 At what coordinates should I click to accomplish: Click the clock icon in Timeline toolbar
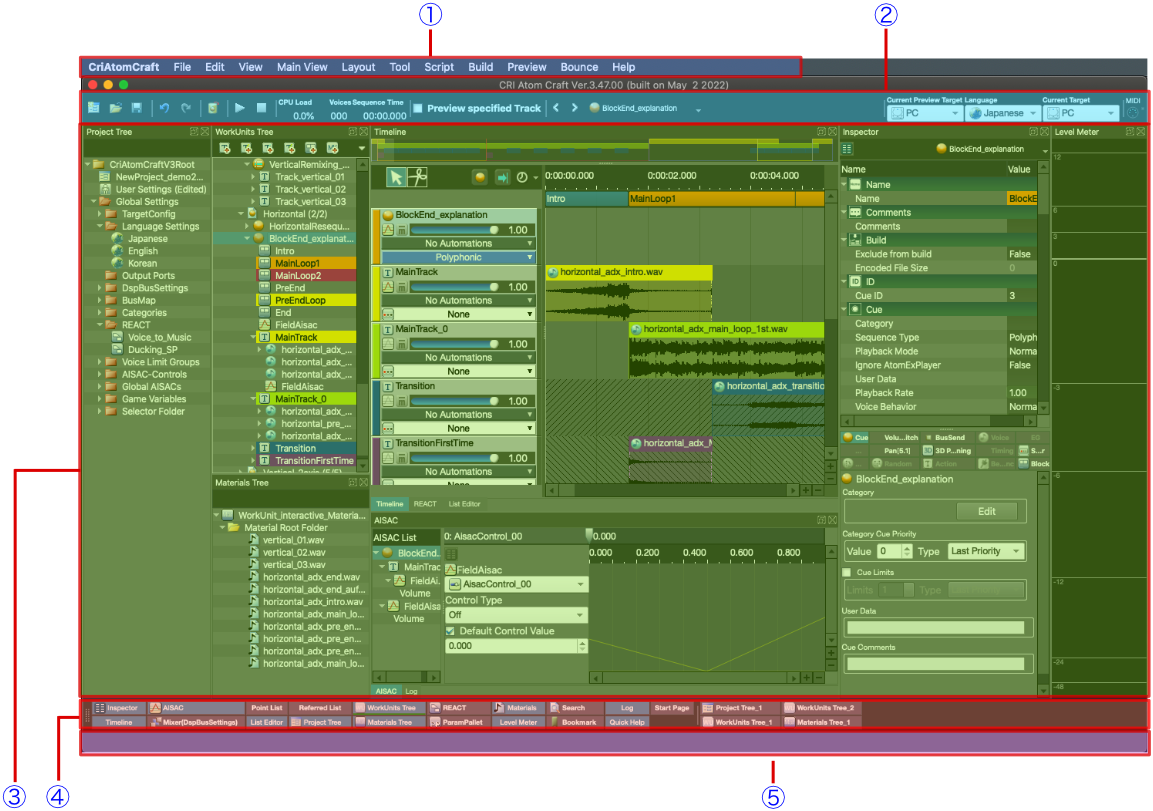click(x=522, y=177)
